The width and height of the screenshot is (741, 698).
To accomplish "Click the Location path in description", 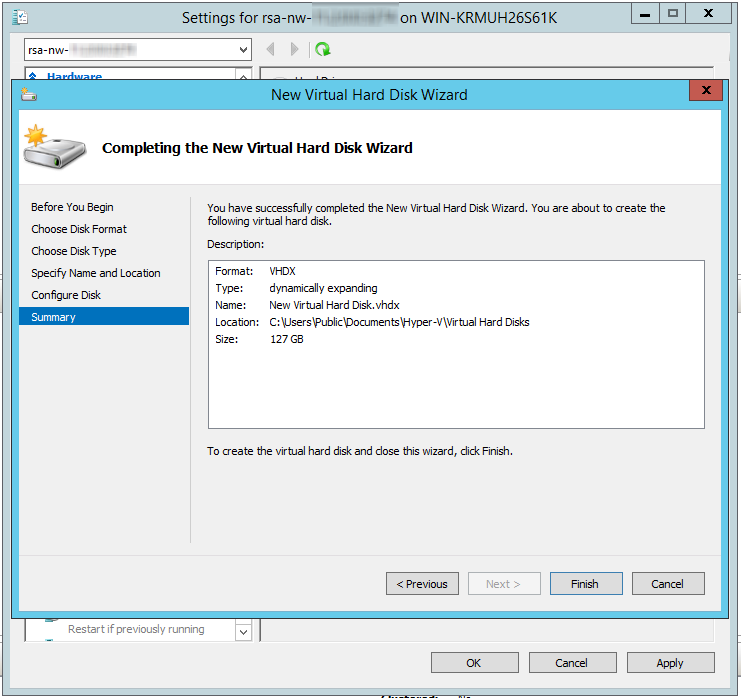I will tap(399, 322).
